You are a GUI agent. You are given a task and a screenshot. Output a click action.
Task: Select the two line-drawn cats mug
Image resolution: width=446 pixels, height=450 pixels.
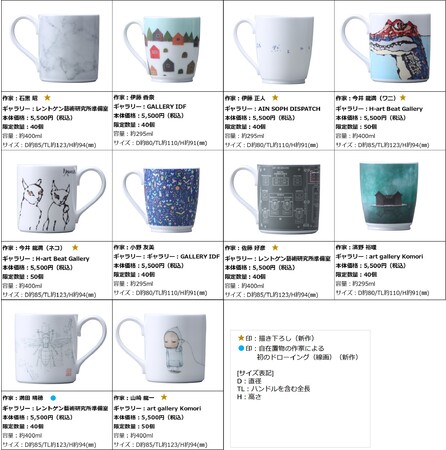click(61, 199)
